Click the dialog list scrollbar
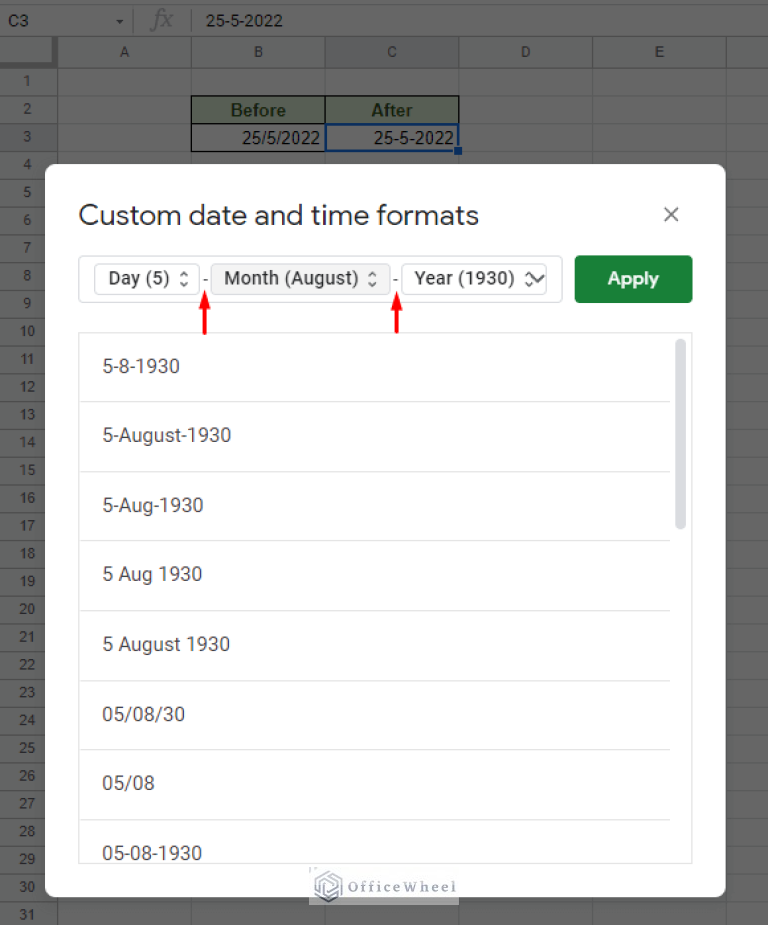The width and height of the screenshot is (768, 925). (x=681, y=430)
